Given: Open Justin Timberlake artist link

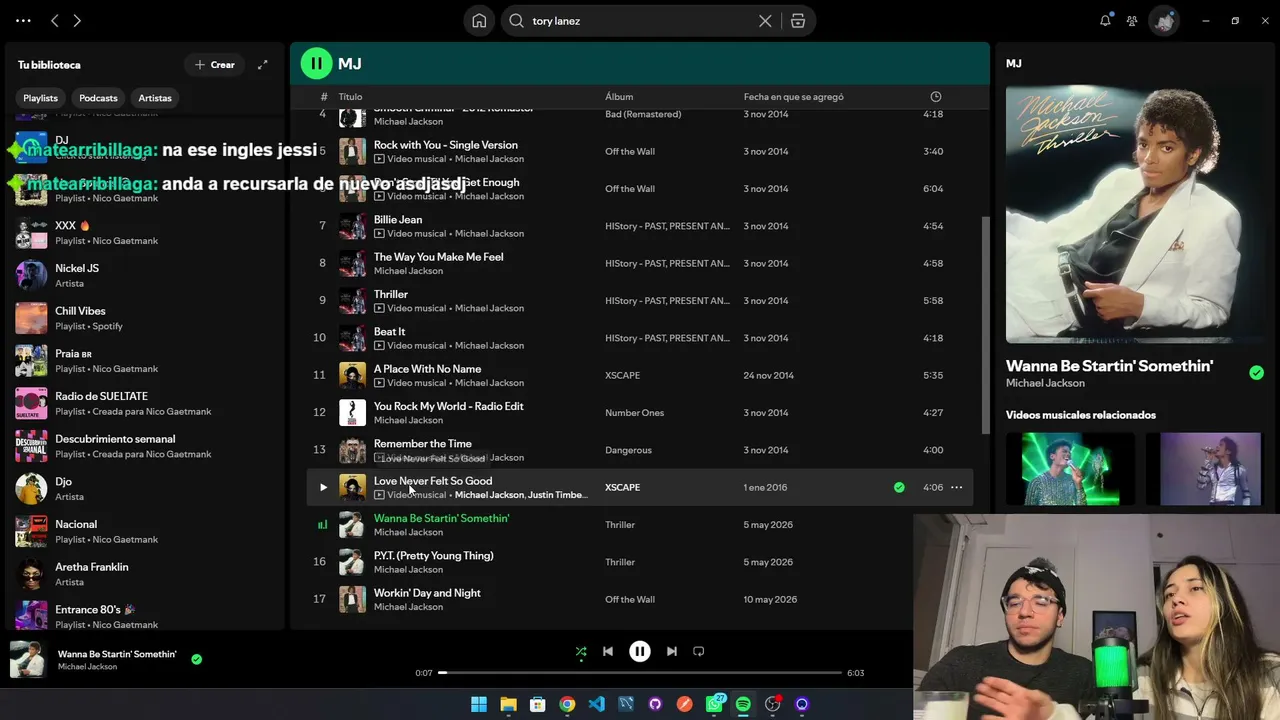Looking at the screenshot, I should click(557, 495).
